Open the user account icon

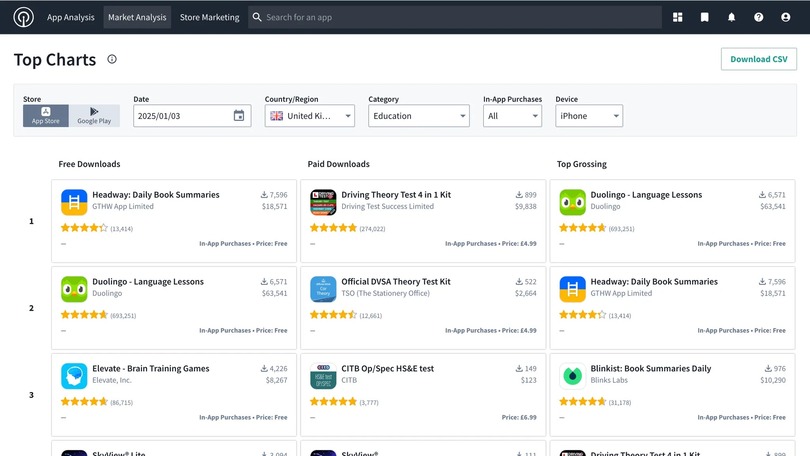click(785, 17)
